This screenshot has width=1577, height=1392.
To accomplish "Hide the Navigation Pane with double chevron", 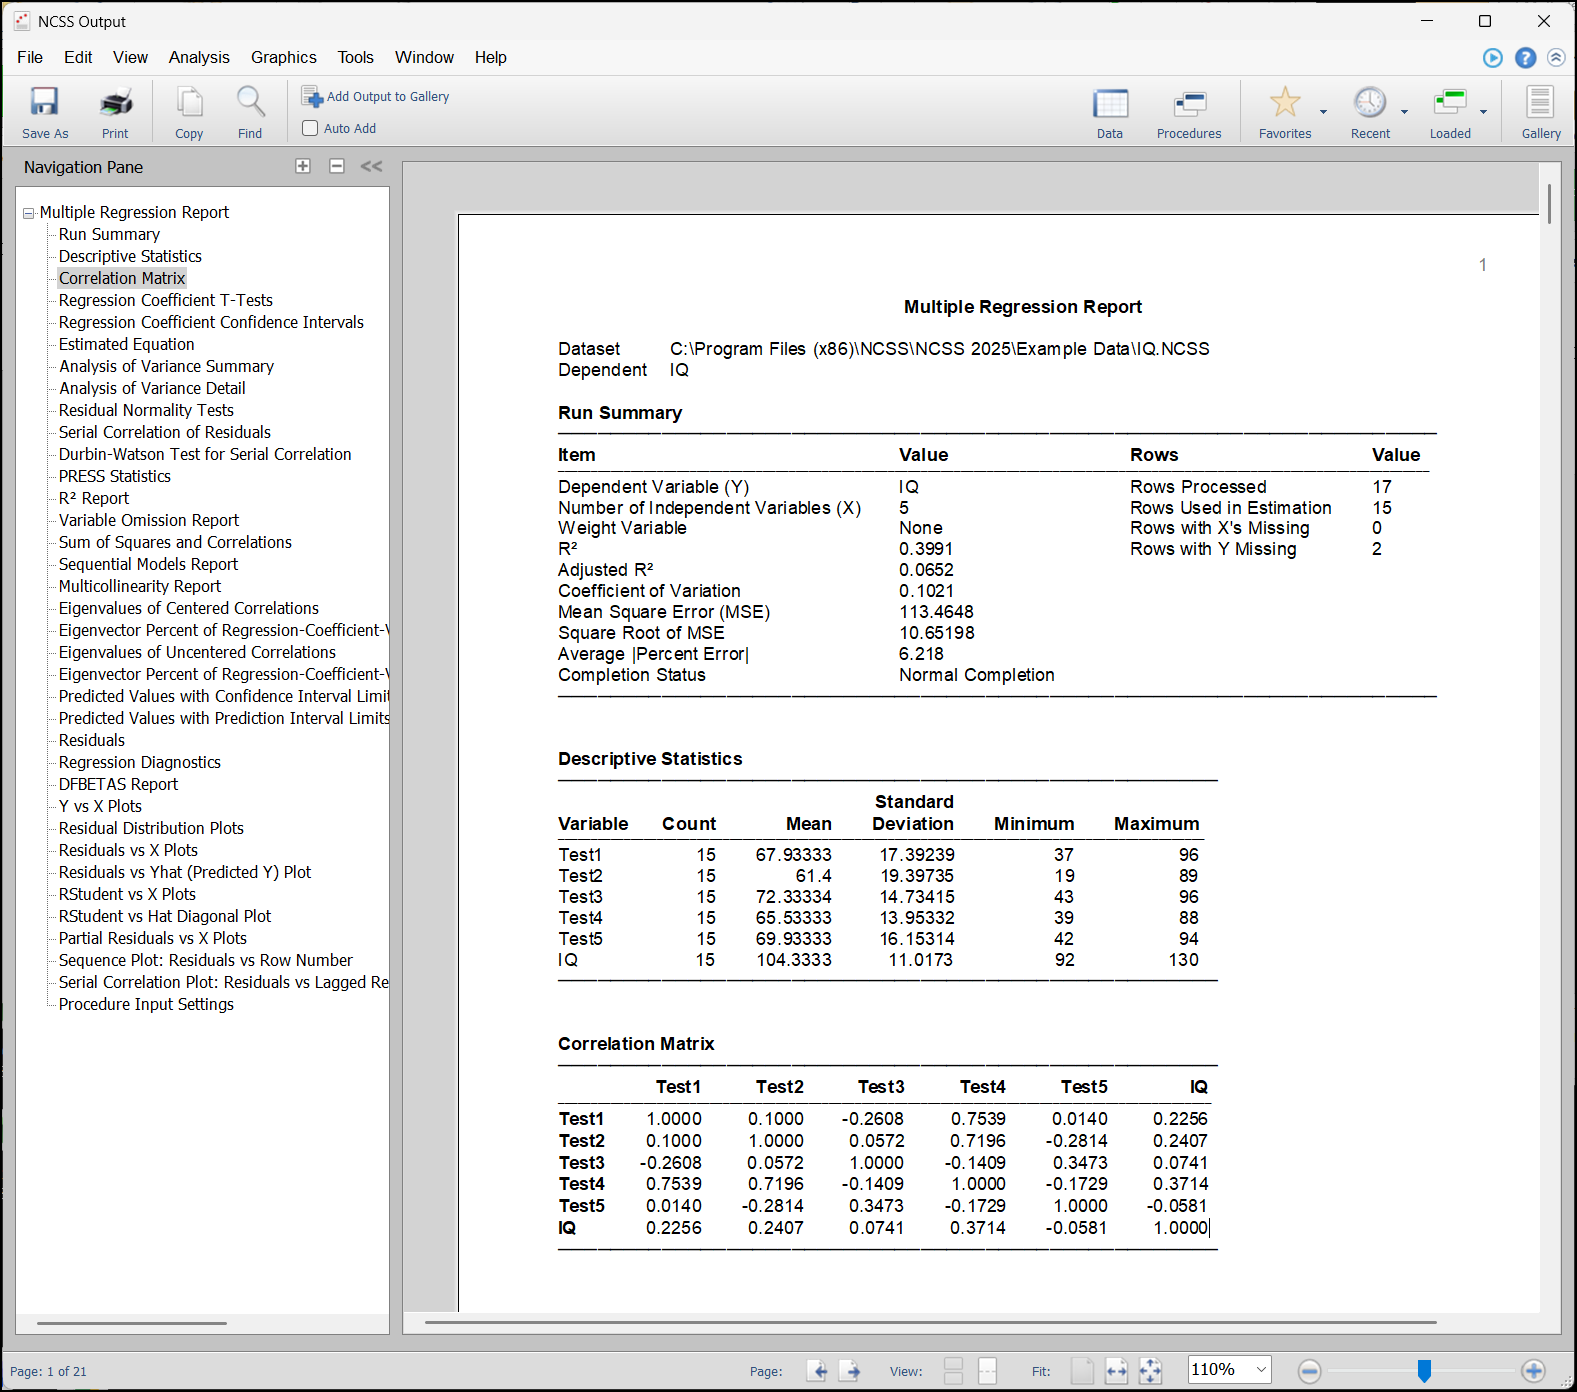I will [x=371, y=166].
